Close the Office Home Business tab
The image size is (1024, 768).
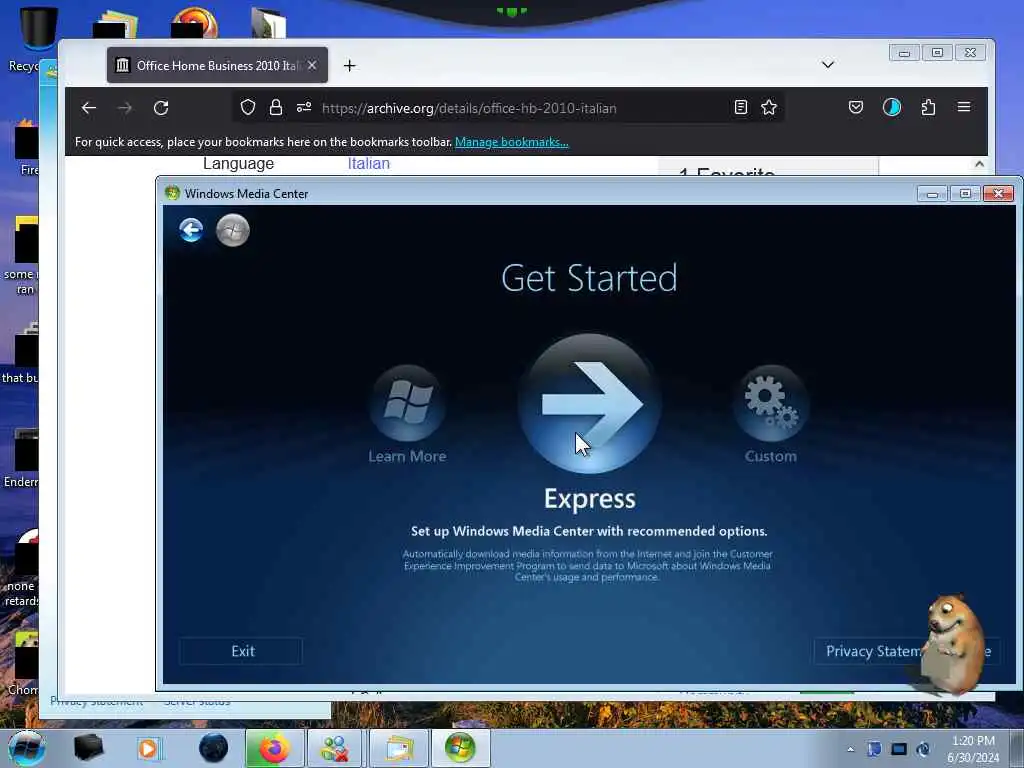coord(312,65)
